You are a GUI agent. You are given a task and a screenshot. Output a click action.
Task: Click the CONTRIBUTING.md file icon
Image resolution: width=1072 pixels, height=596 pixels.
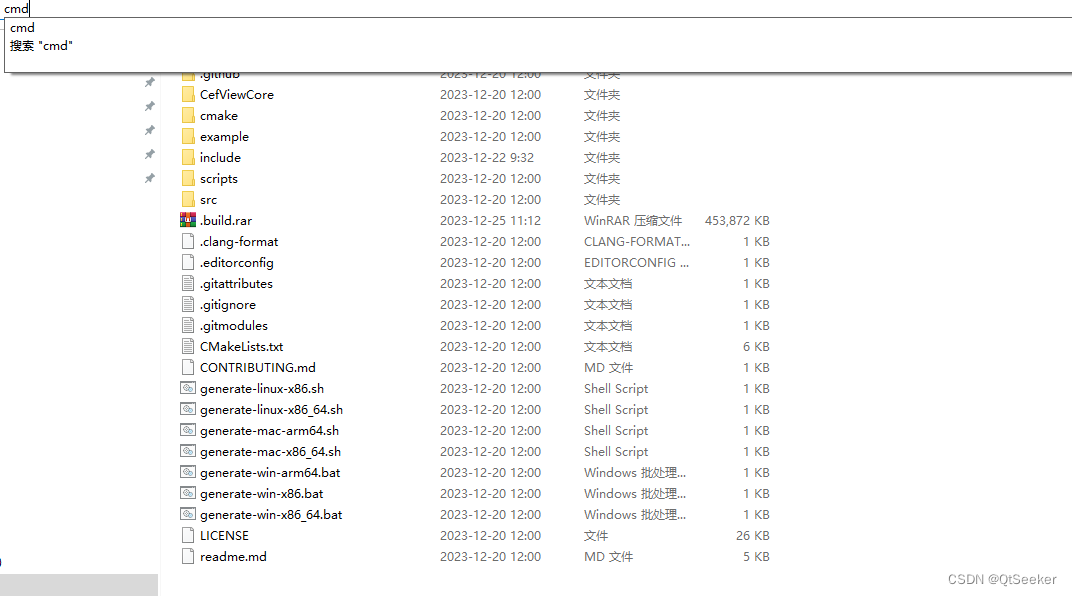pos(188,367)
